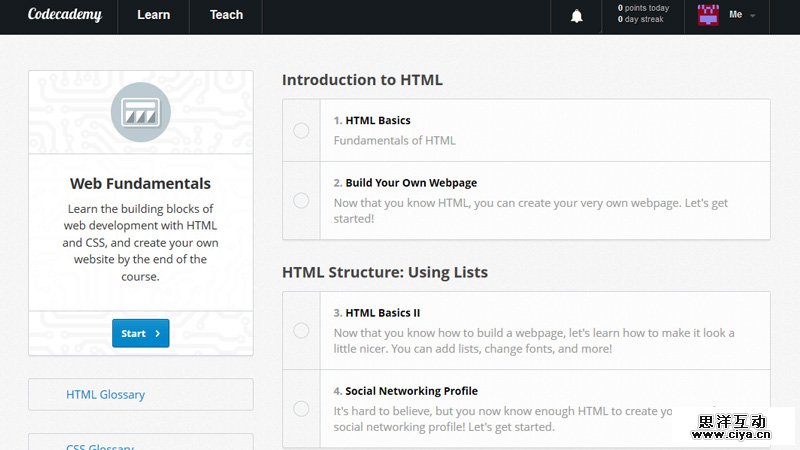
Task: Open lesson 4 Social Networking Profile
Action: coord(411,391)
